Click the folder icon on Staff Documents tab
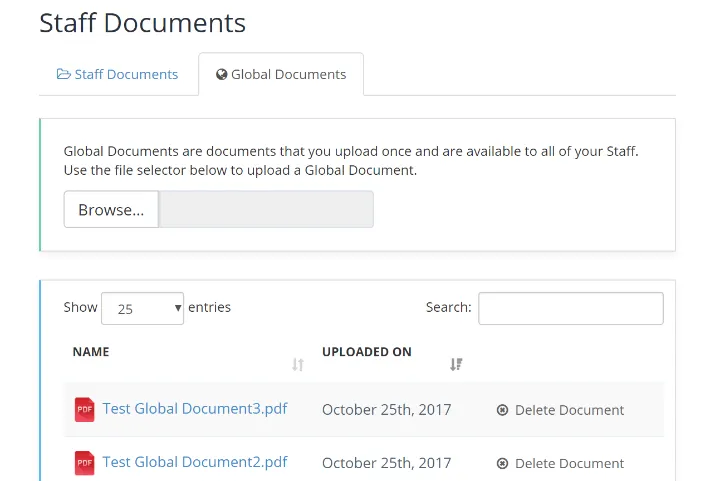Screen dimensions: 720x481 (63, 74)
